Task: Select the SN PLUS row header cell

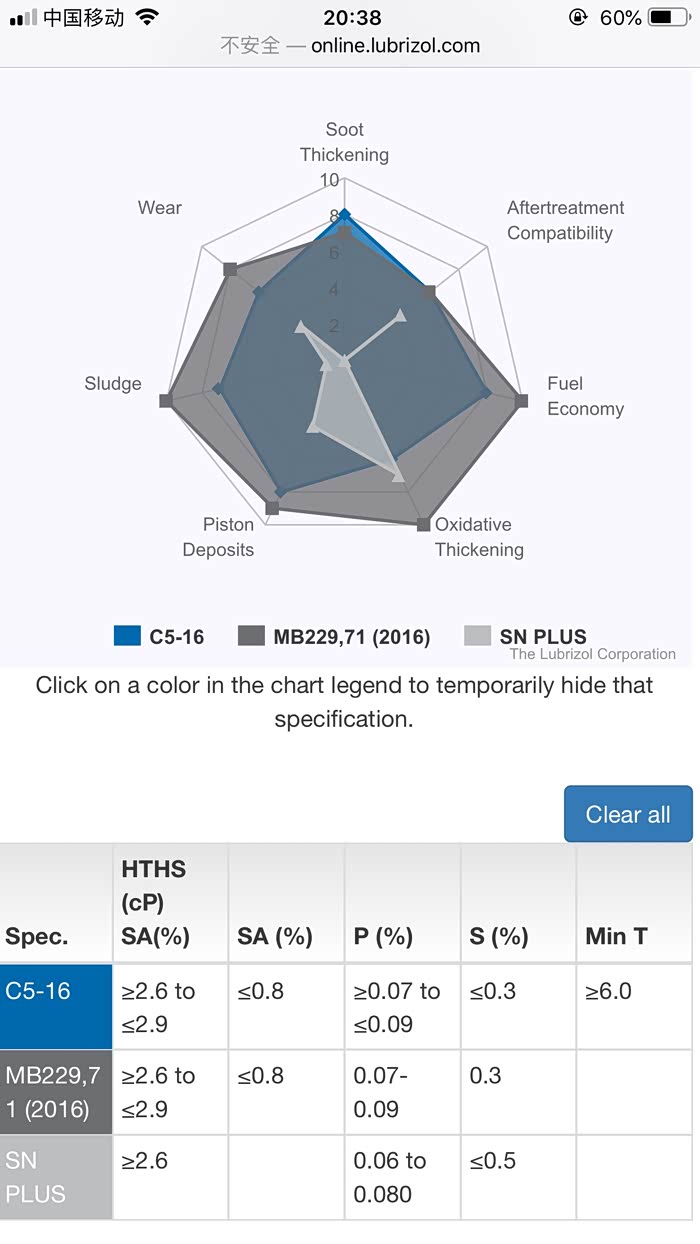Action: pyautogui.click(x=56, y=1177)
